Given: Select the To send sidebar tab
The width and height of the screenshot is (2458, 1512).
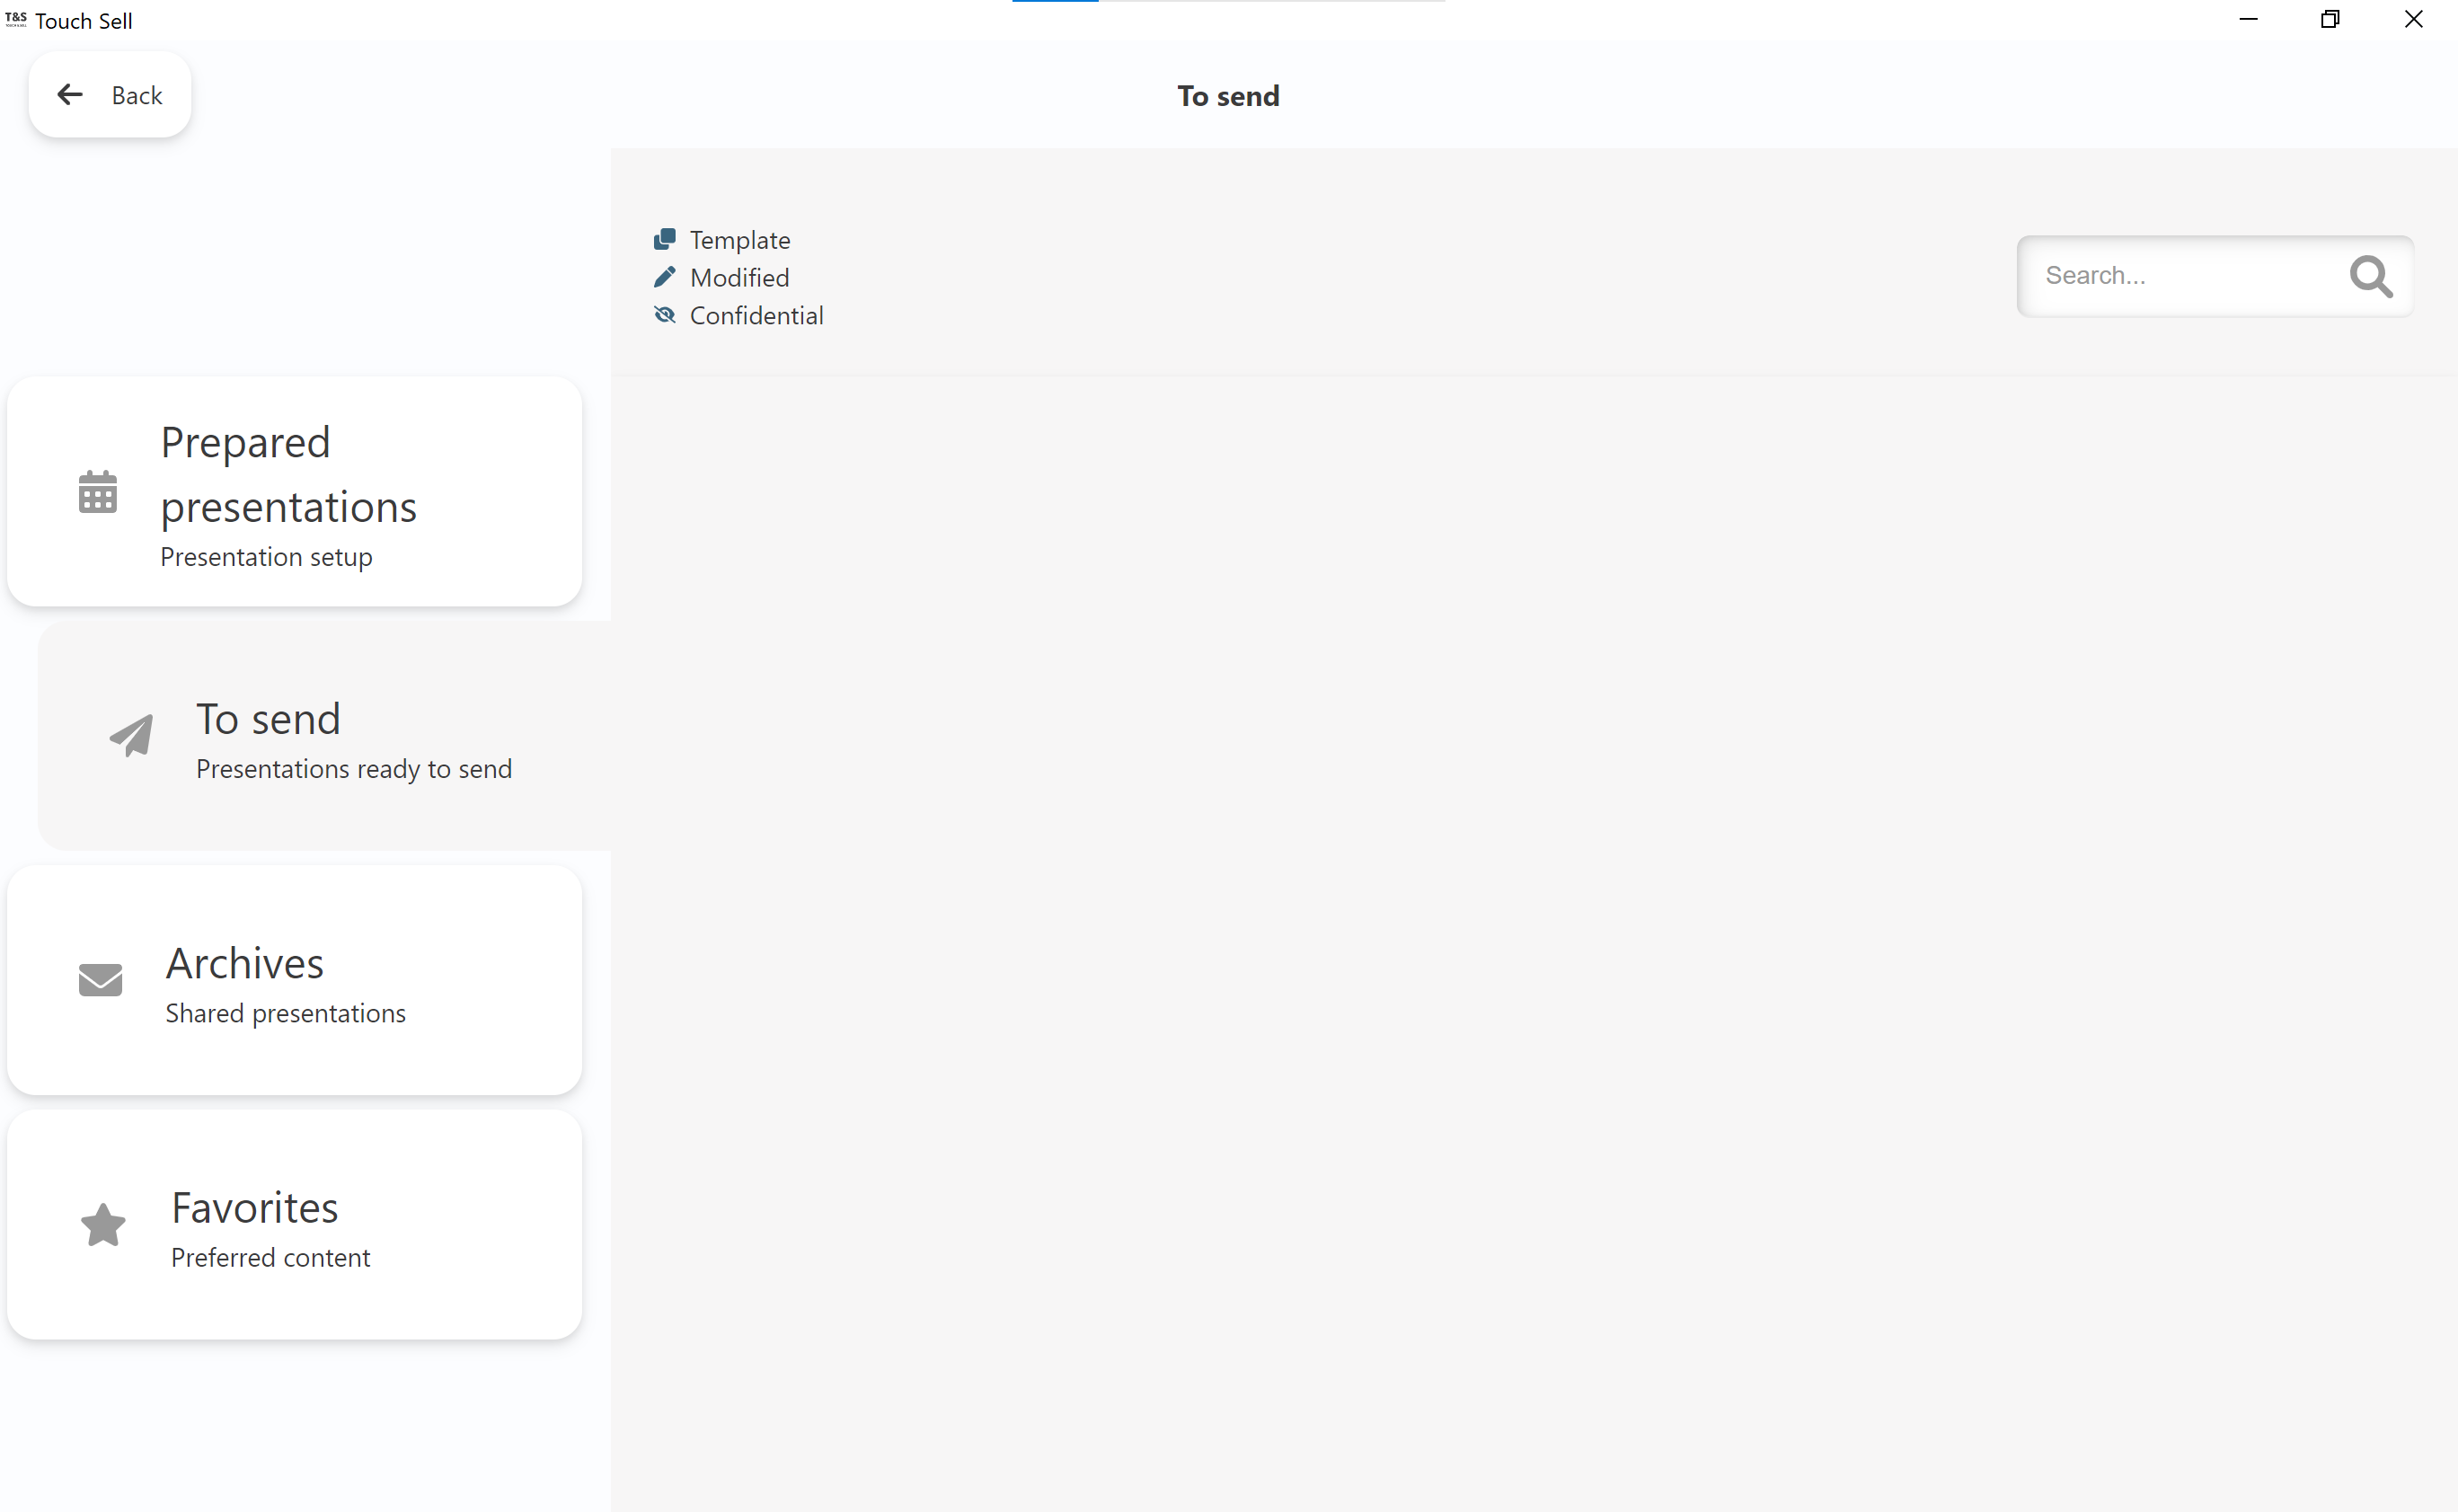Looking at the screenshot, I should tap(324, 736).
